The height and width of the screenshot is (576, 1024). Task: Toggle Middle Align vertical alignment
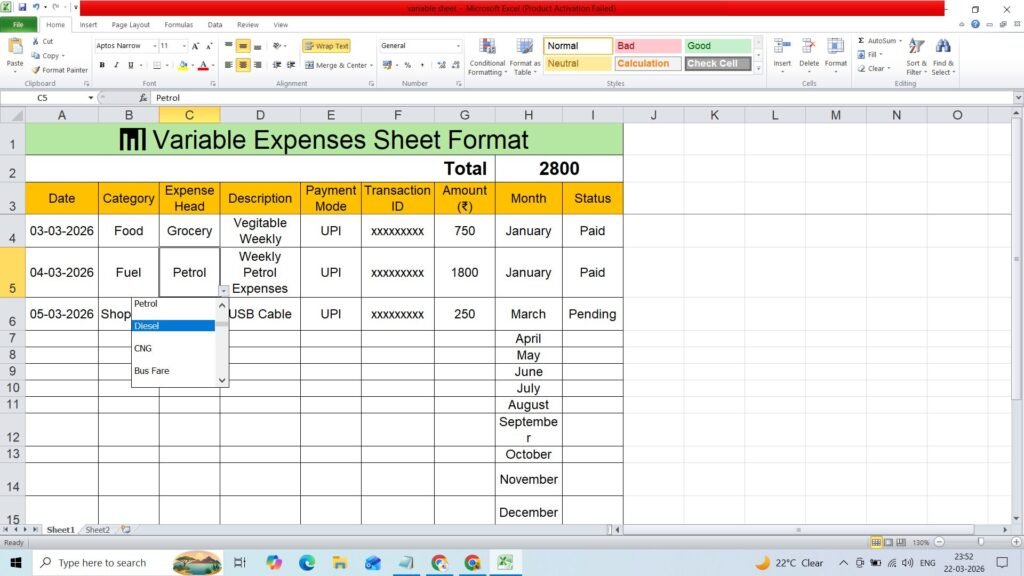(x=243, y=46)
